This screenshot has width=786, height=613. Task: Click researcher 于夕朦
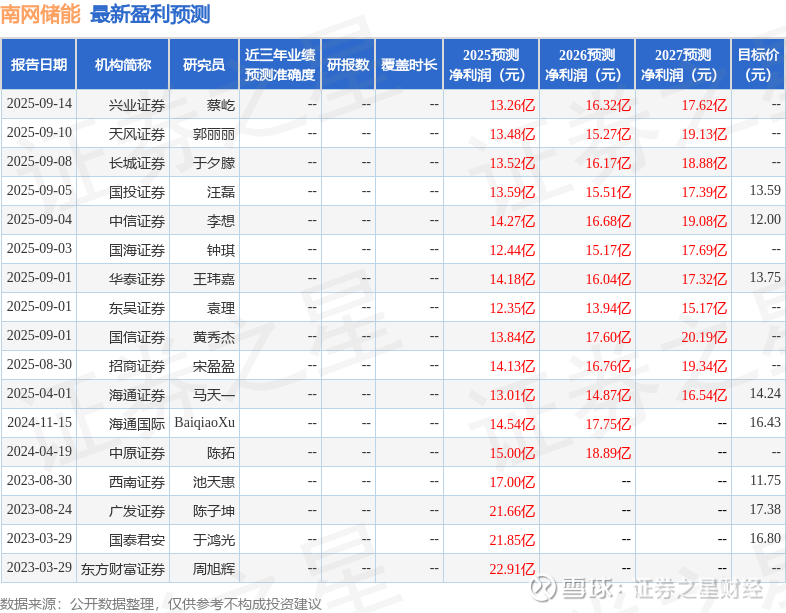pyautogui.click(x=214, y=163)
